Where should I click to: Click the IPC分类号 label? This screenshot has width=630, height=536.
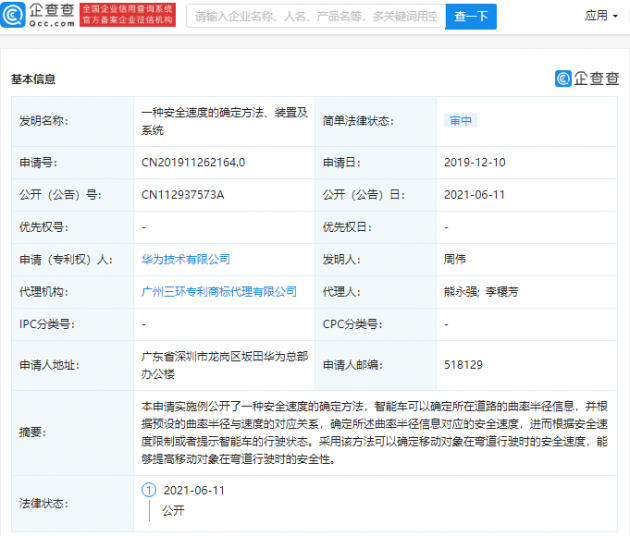pyautogui.click(x=47, y=324)
